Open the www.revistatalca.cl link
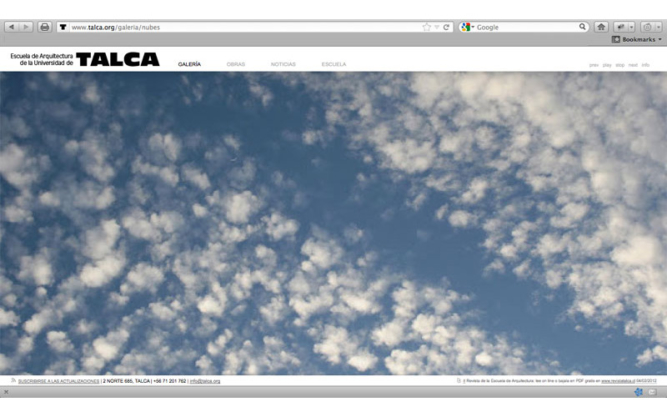667x417 pixels. coord(618,381)
